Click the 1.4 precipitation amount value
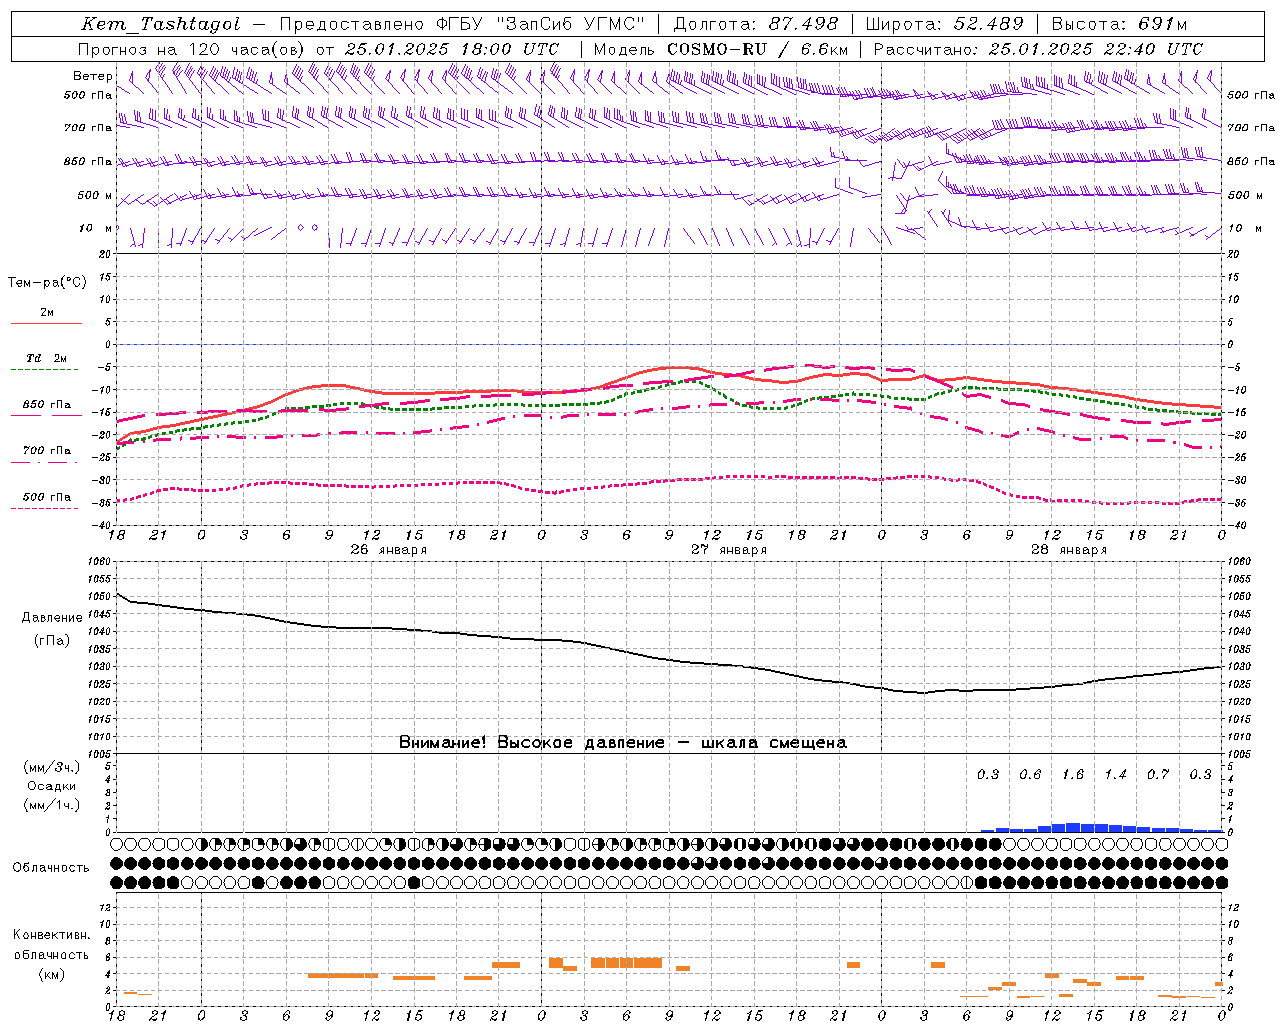Image resolution: width=1280 pixels, height=1024 pixels. (1115, 775)
